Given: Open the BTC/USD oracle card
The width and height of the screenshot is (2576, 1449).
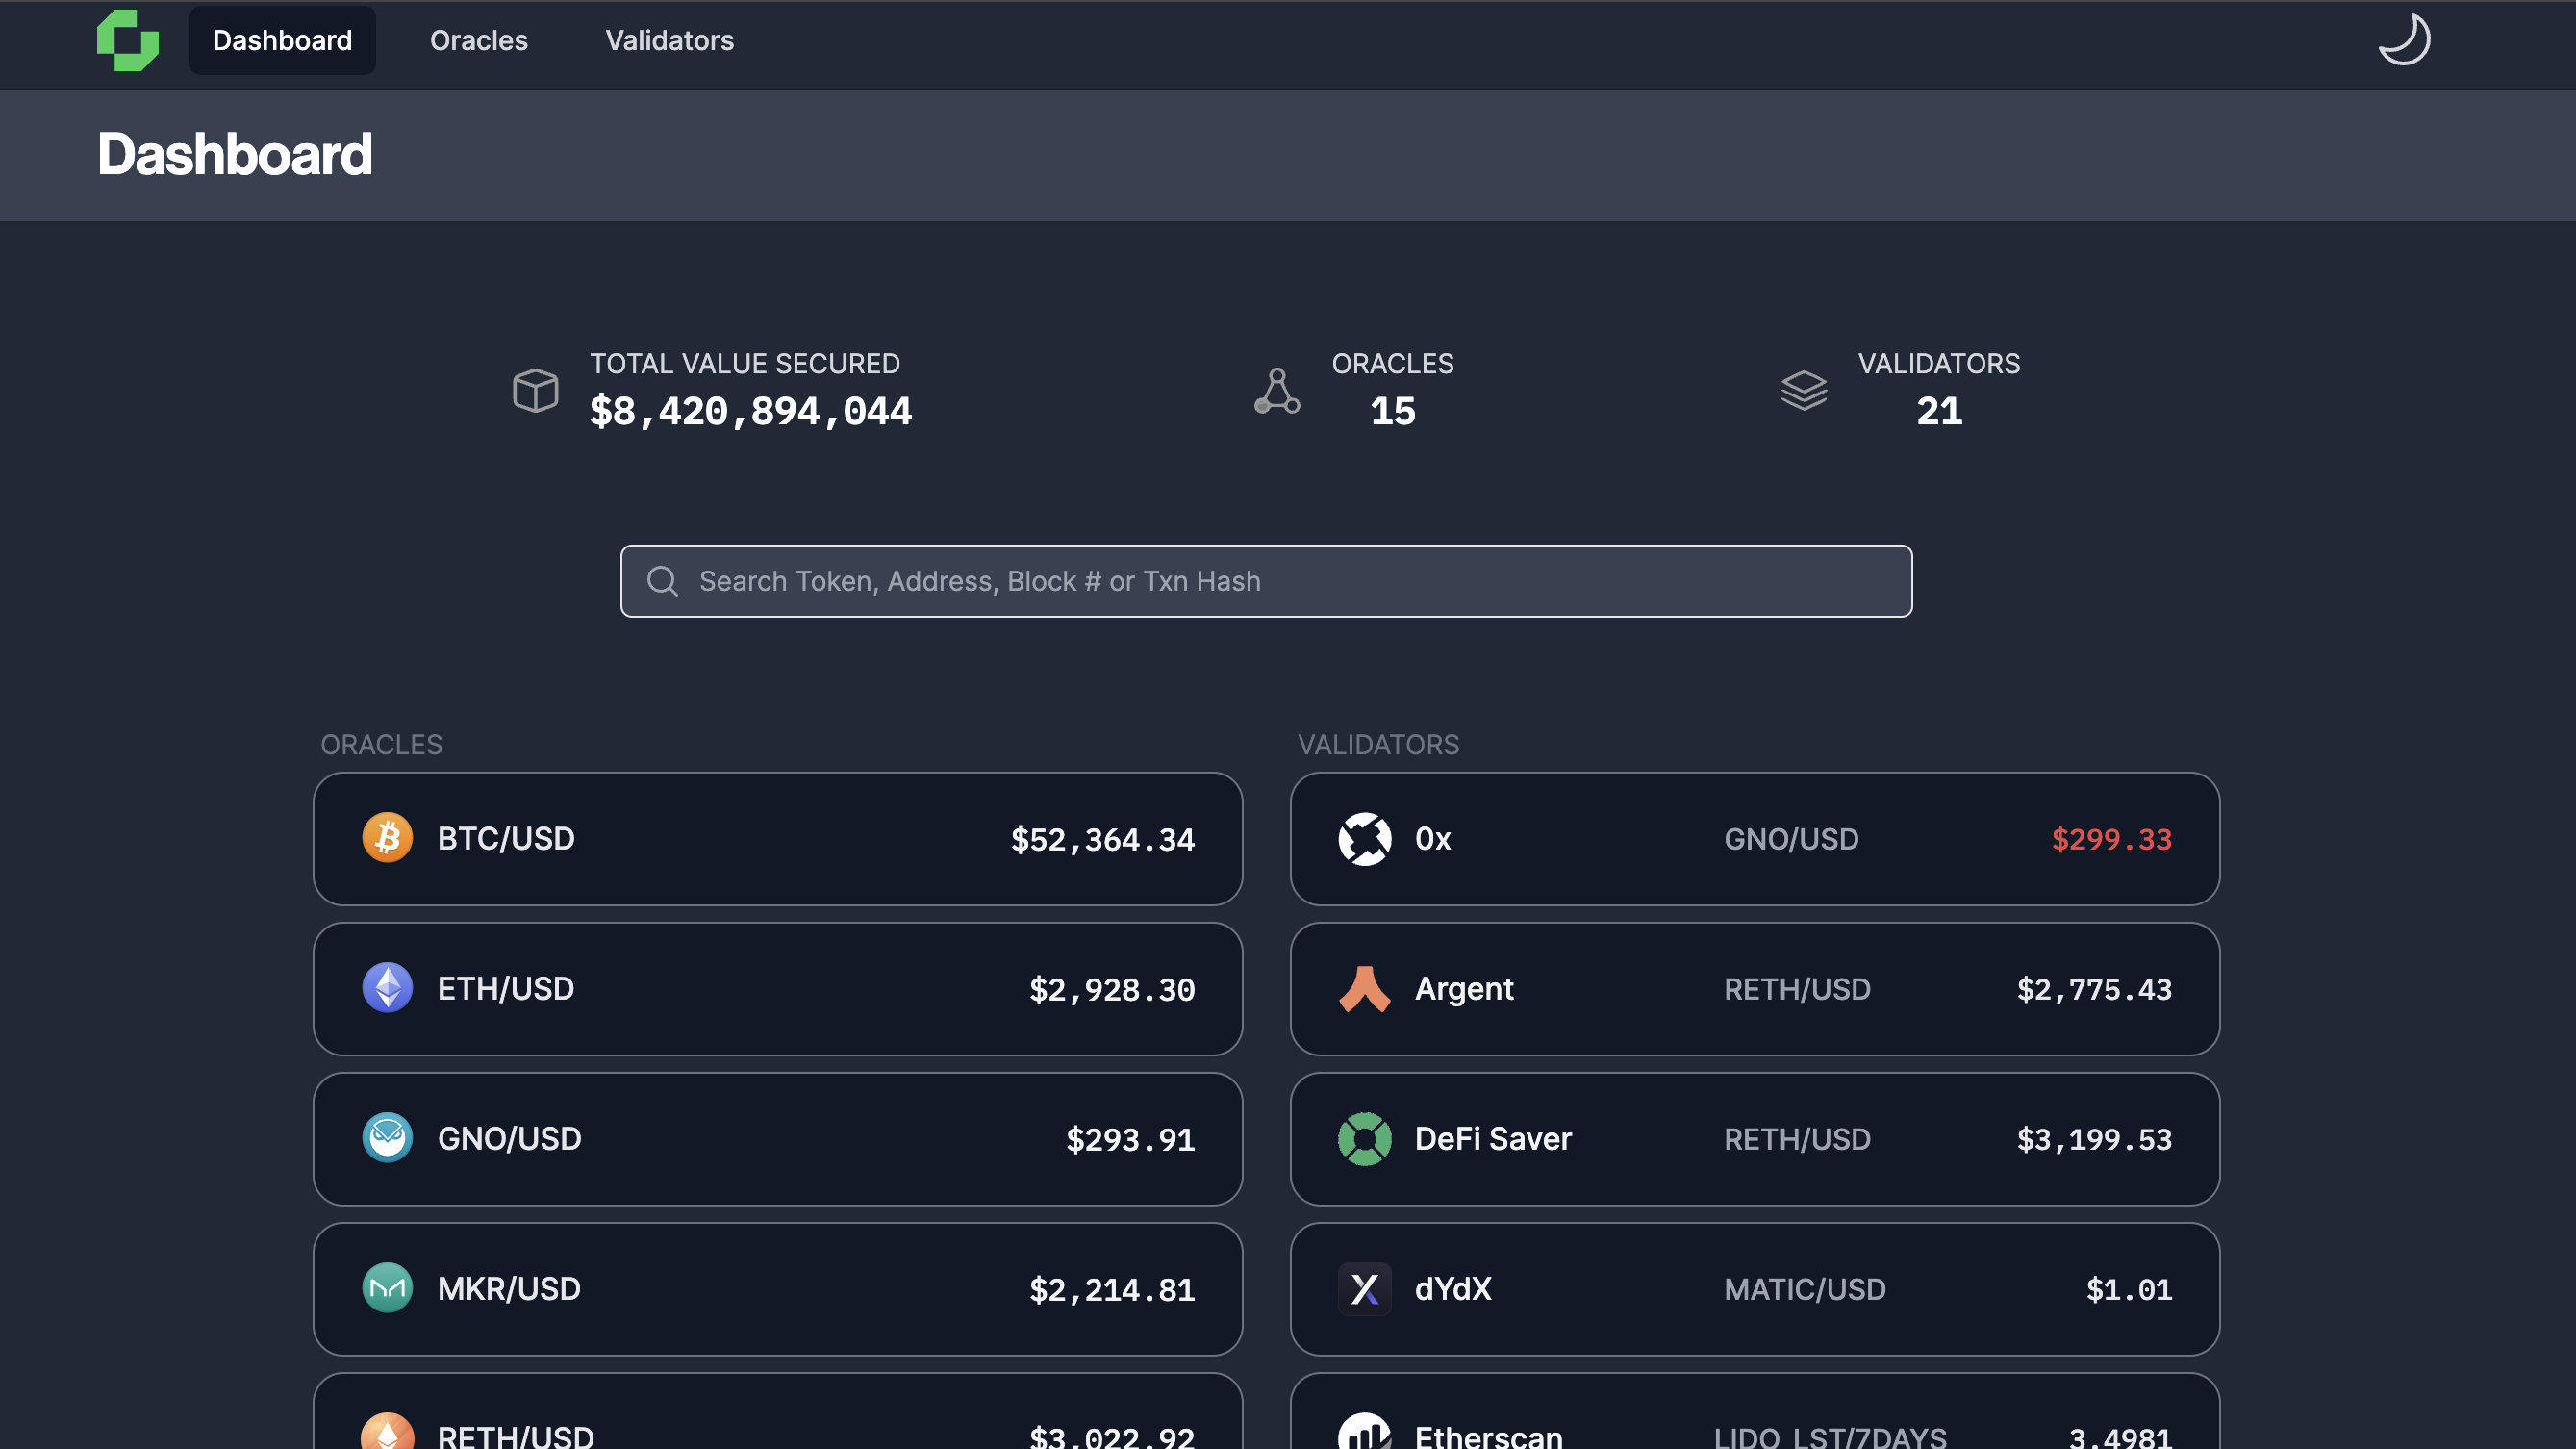Looking at the screenshot, I should (x=777, y=838).
